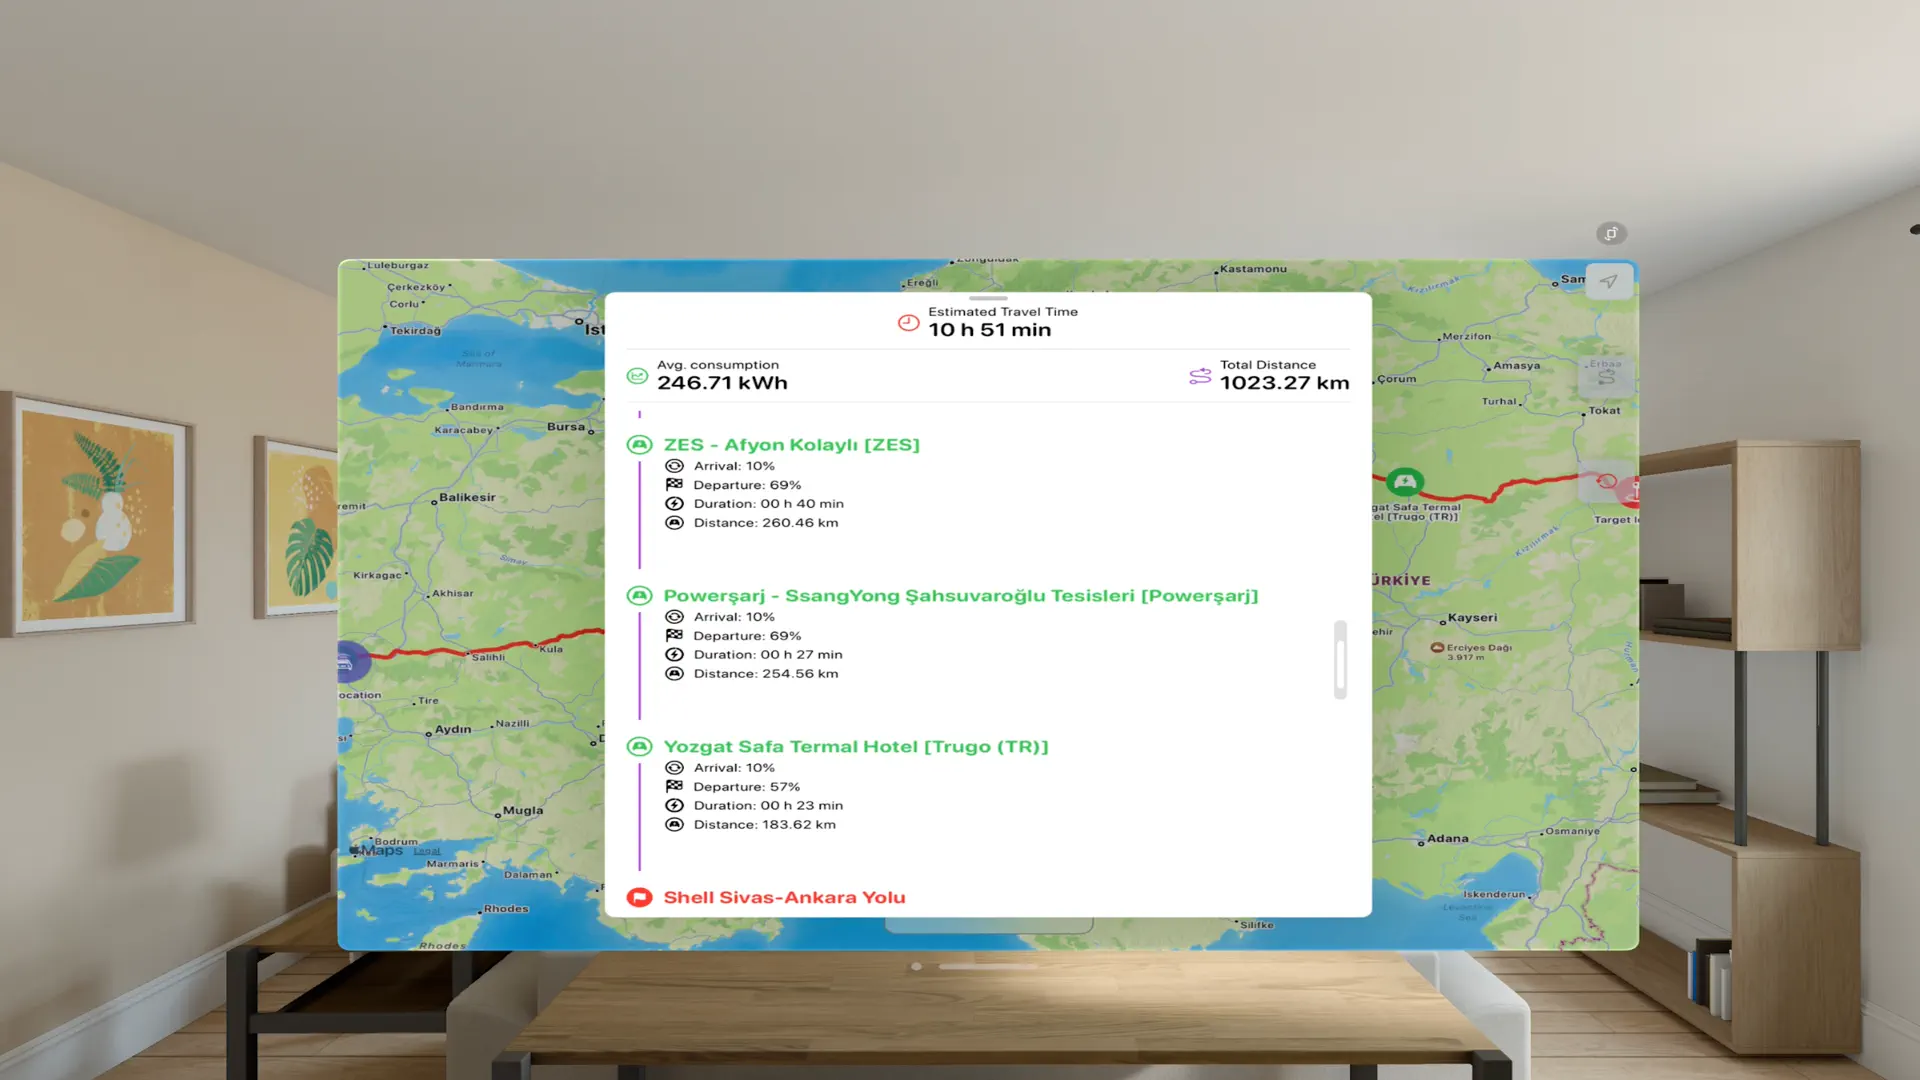Click the window resize bar below the app
The height and width of the screenshot is (1080, 1920).
[988, 966]
